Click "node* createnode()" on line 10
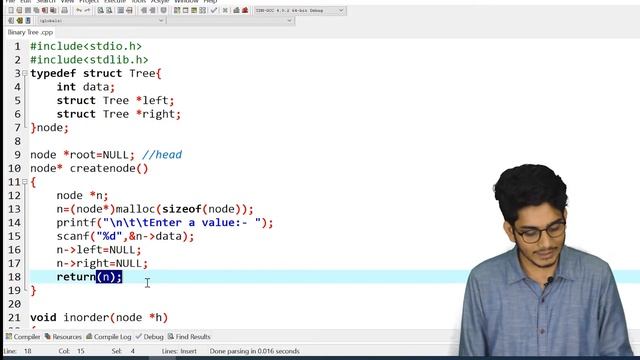 click(89, 168)
